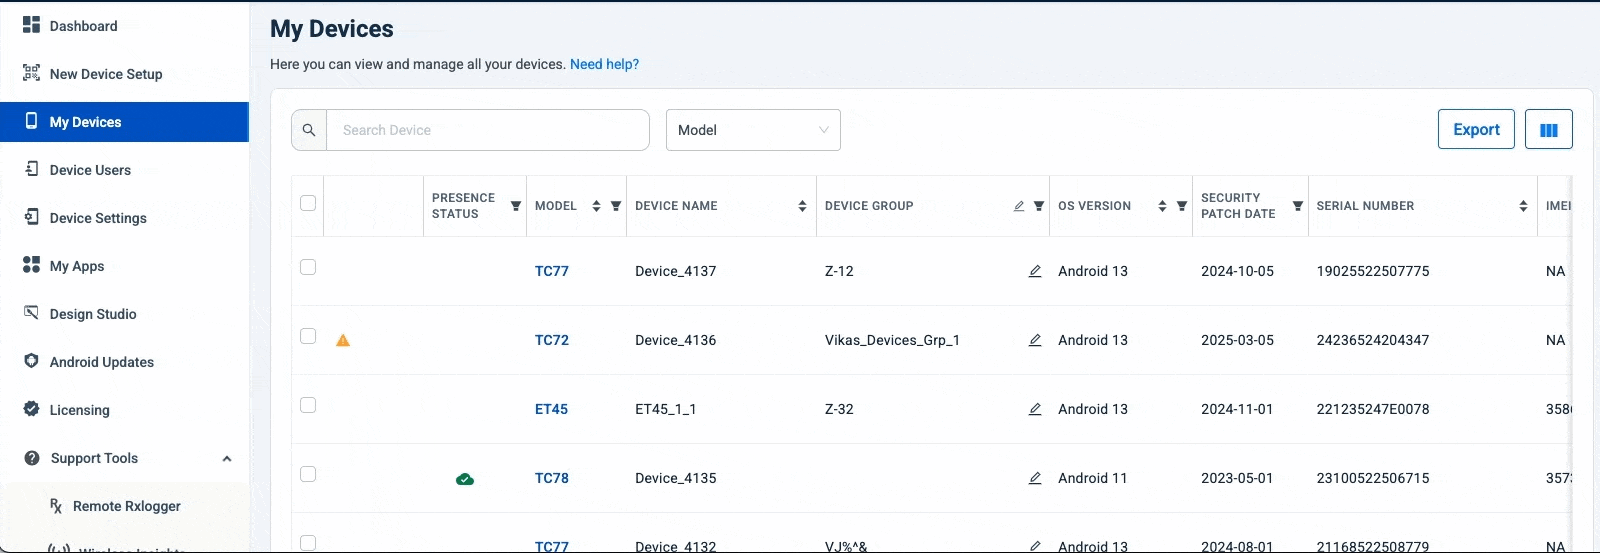The width and height of the screenshot is (1600, 553).
Task: Sort by Serial Number column
Action: pyautogui.click(x=1523, y=206)
